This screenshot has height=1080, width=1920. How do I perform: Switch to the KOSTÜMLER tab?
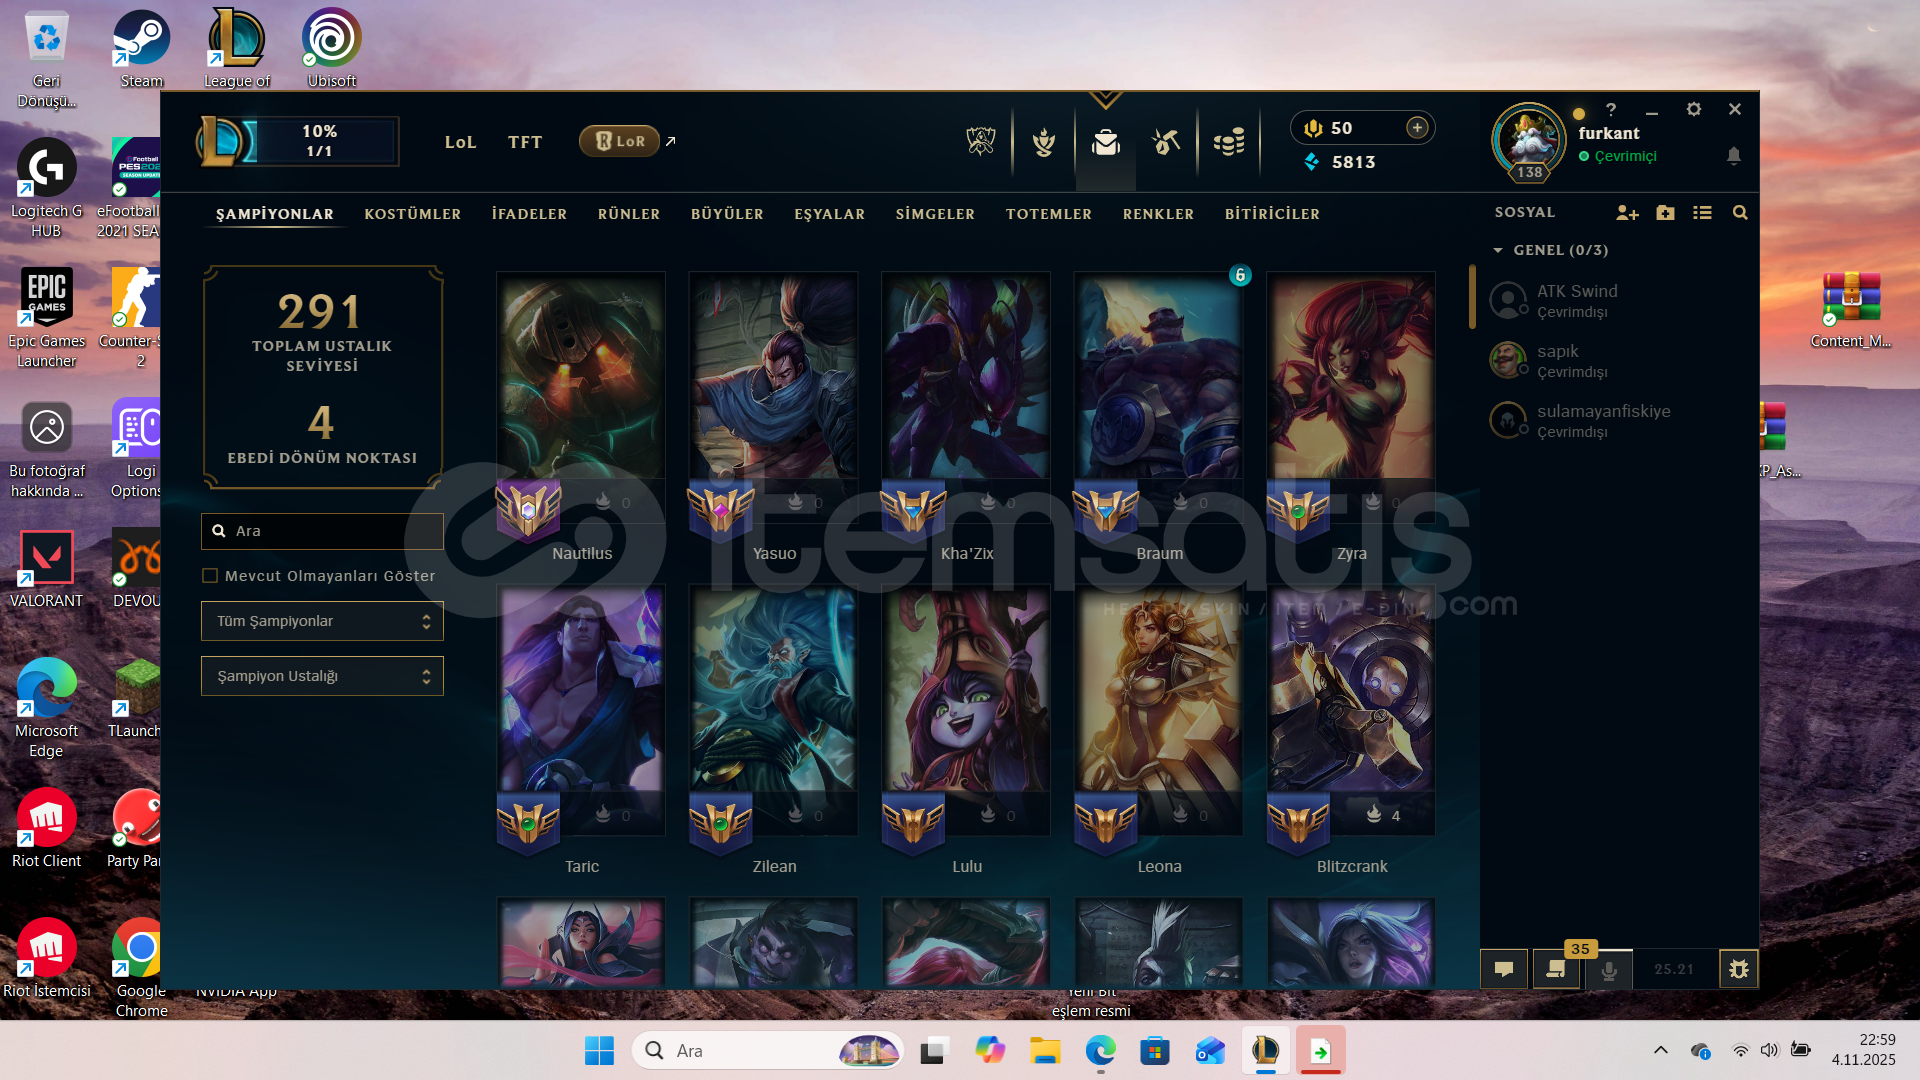click(x=412, y=214)
